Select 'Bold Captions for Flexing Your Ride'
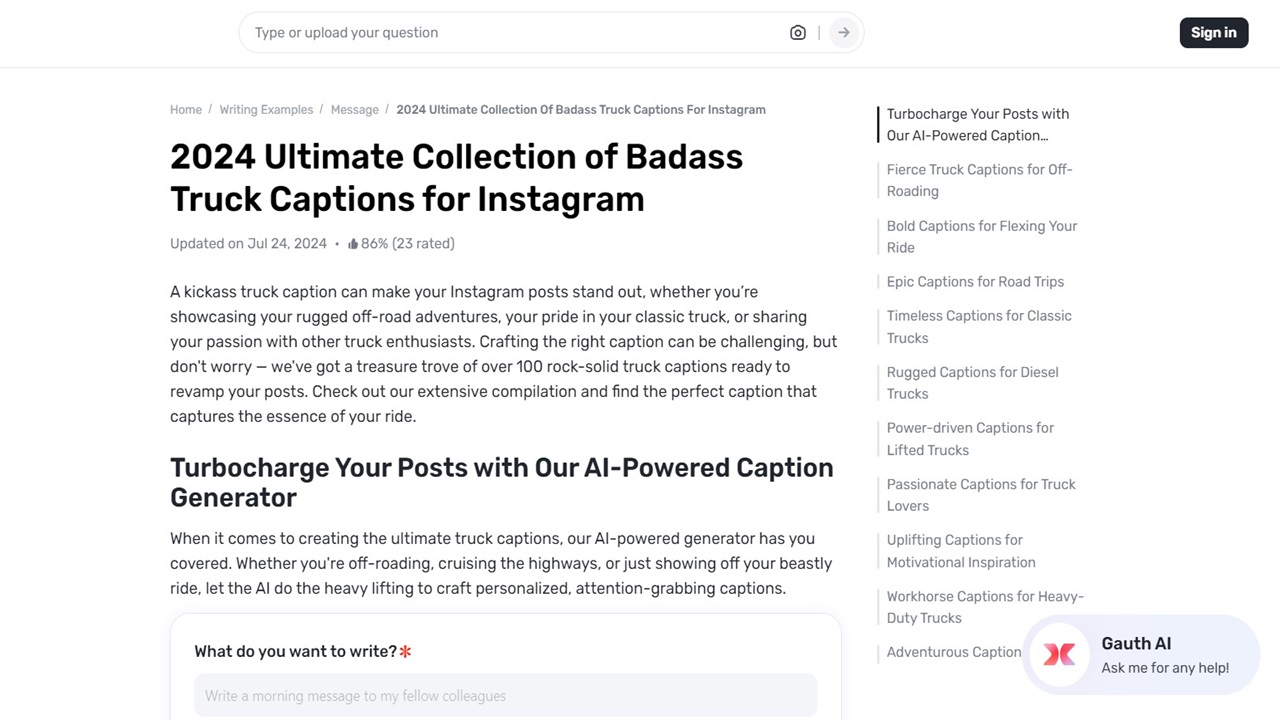Viewport: 1280px width, 720px height. [x=981, y=236]
